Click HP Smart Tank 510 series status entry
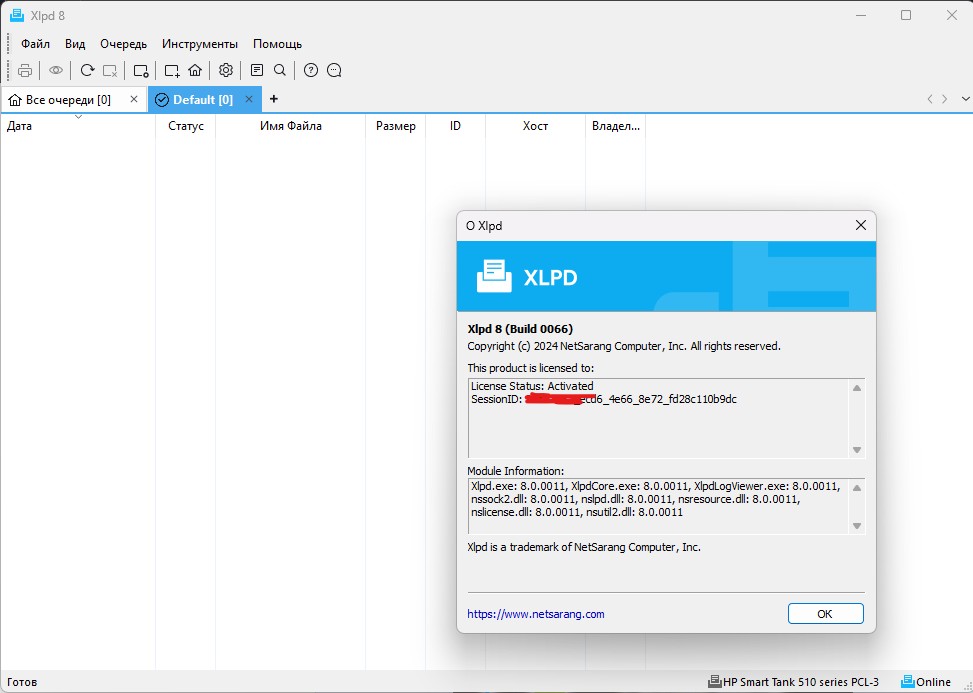The width and height of the screenshot is (973, 693). tap(794, 682)
